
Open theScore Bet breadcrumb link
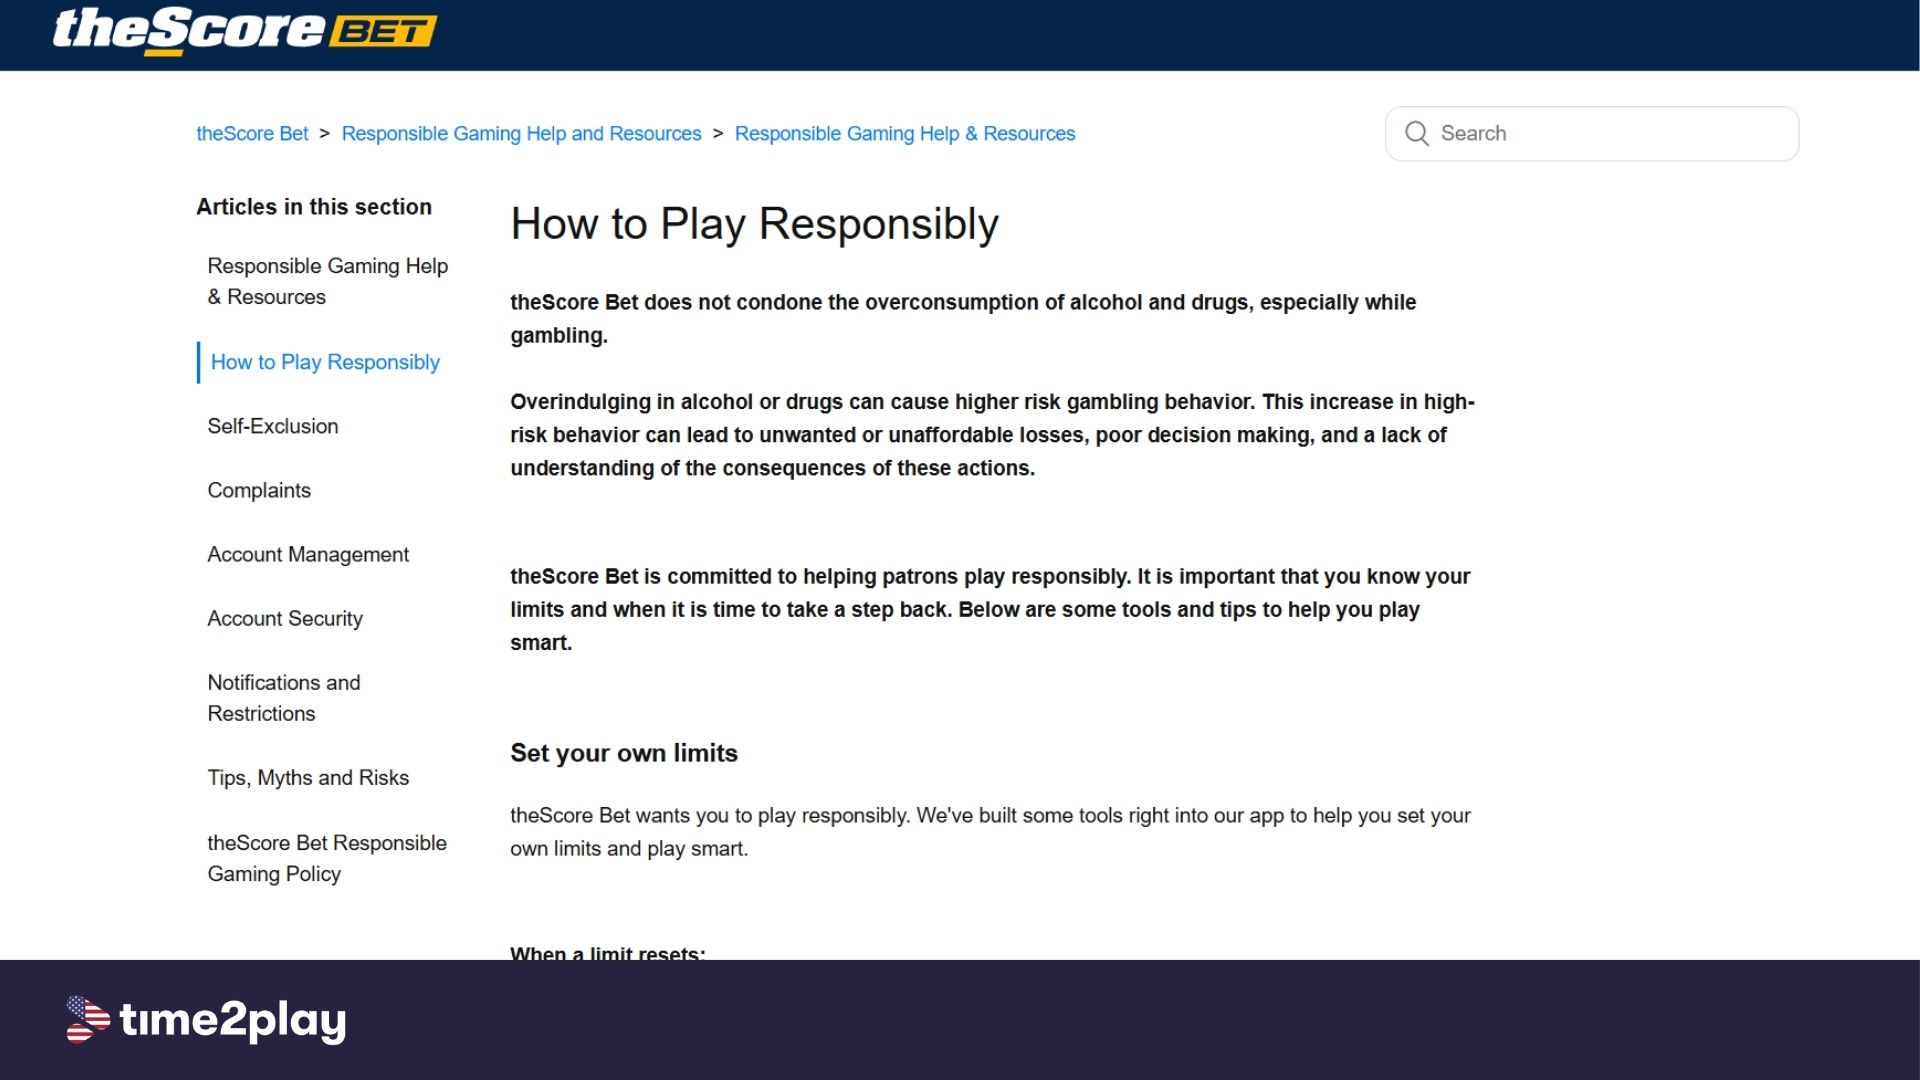coord(252,134)
